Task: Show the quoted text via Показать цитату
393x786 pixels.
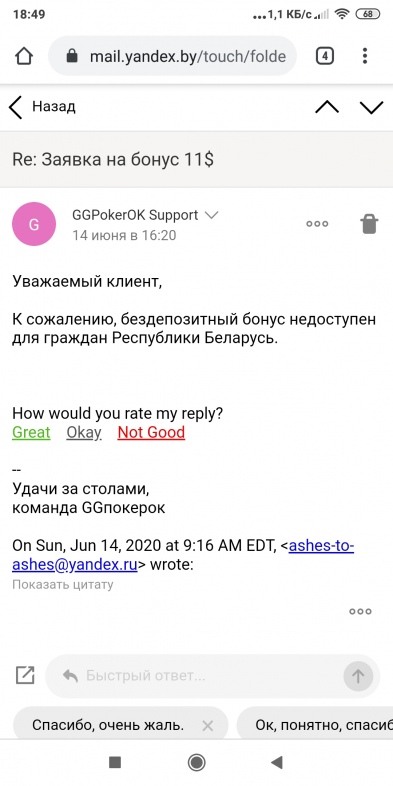Action: (63, 584)
